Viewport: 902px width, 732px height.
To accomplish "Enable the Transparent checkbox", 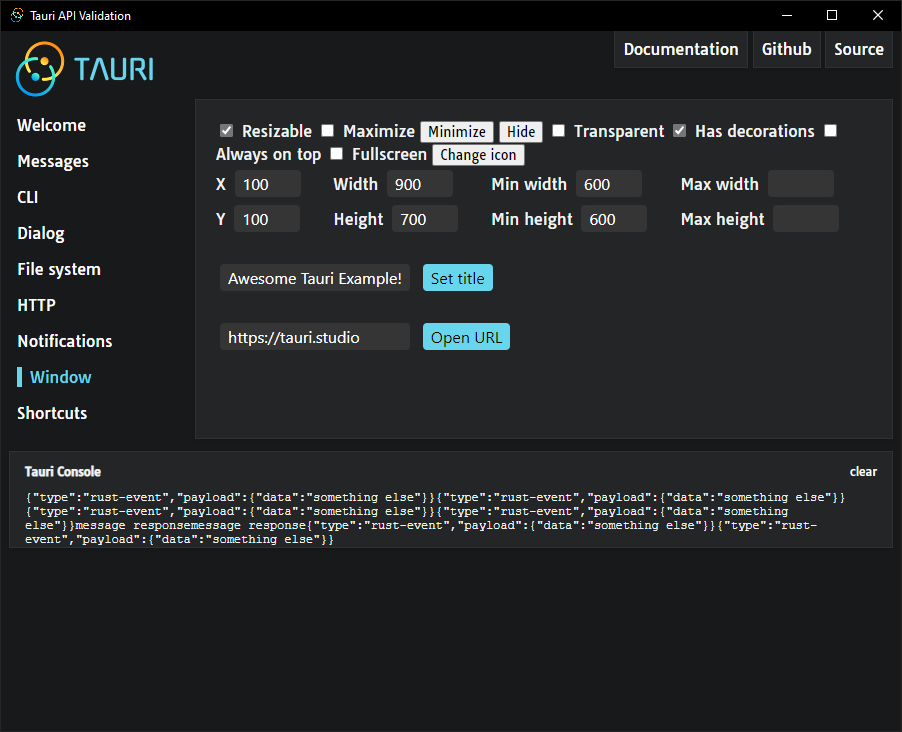I will (559, 131).
